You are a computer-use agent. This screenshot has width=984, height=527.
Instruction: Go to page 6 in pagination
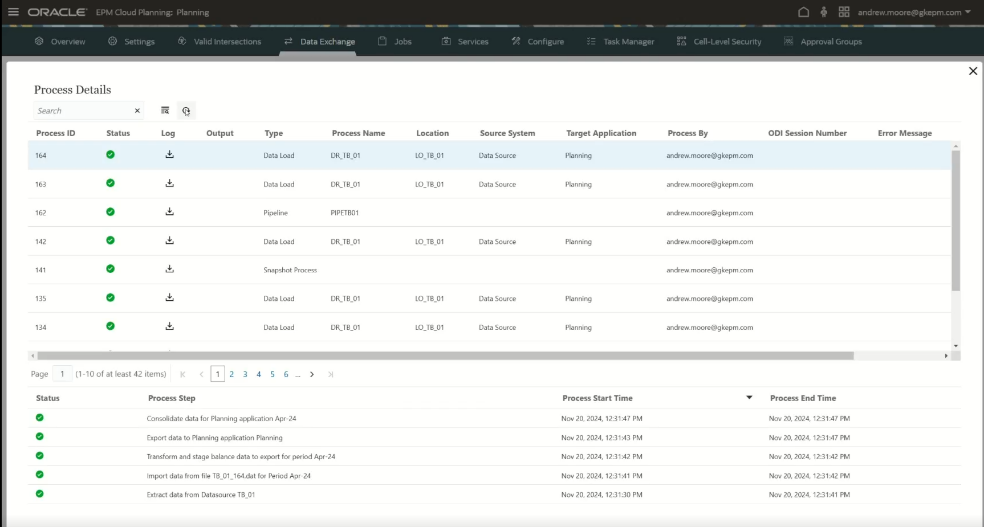[285, 374]
